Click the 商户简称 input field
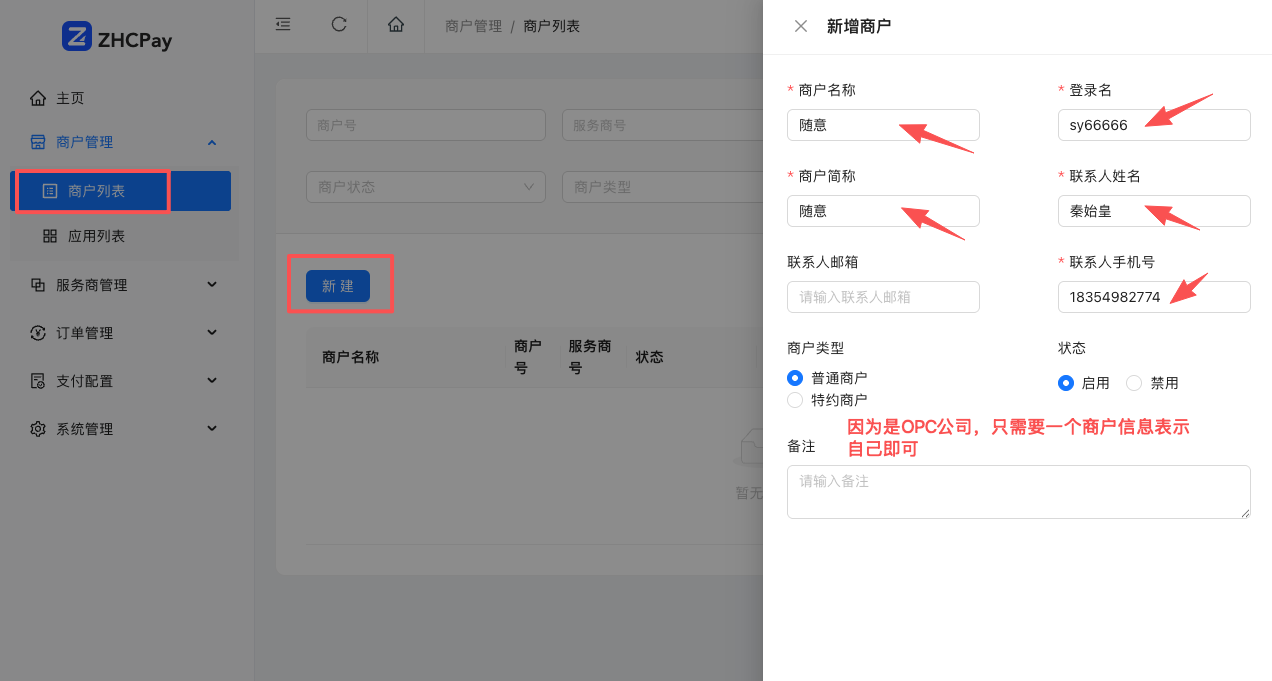Viewport: 1272px width, 681px height. click(x=883, y=211)
